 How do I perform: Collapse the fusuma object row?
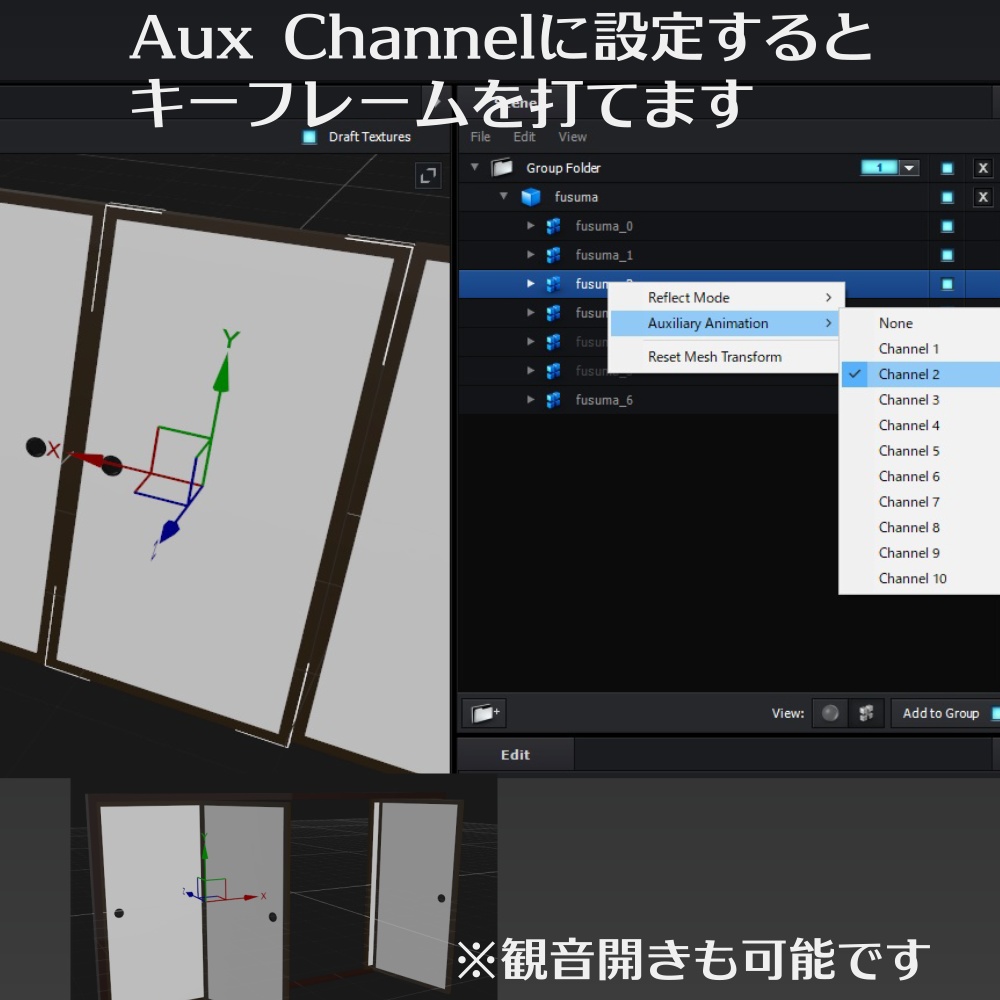pos(504,196)
